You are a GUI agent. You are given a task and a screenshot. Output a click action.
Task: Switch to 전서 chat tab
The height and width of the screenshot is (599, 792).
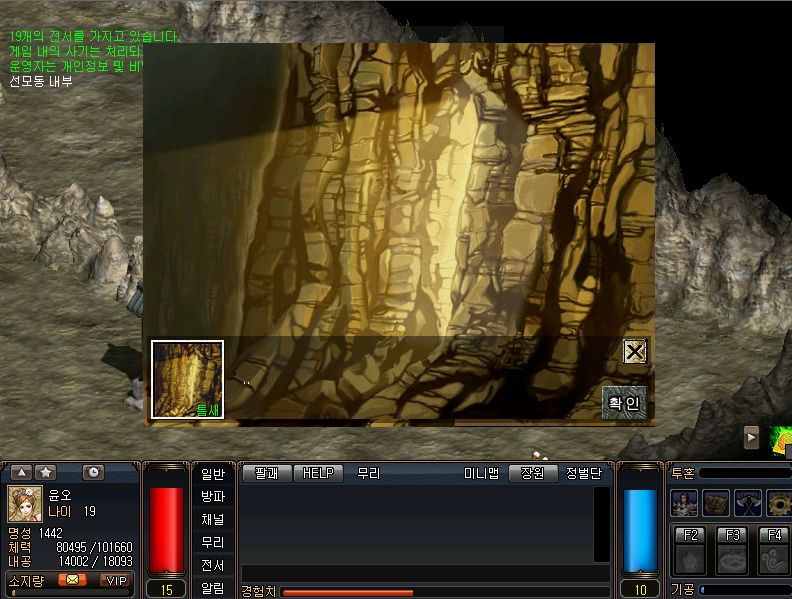(x=213, y=565)
